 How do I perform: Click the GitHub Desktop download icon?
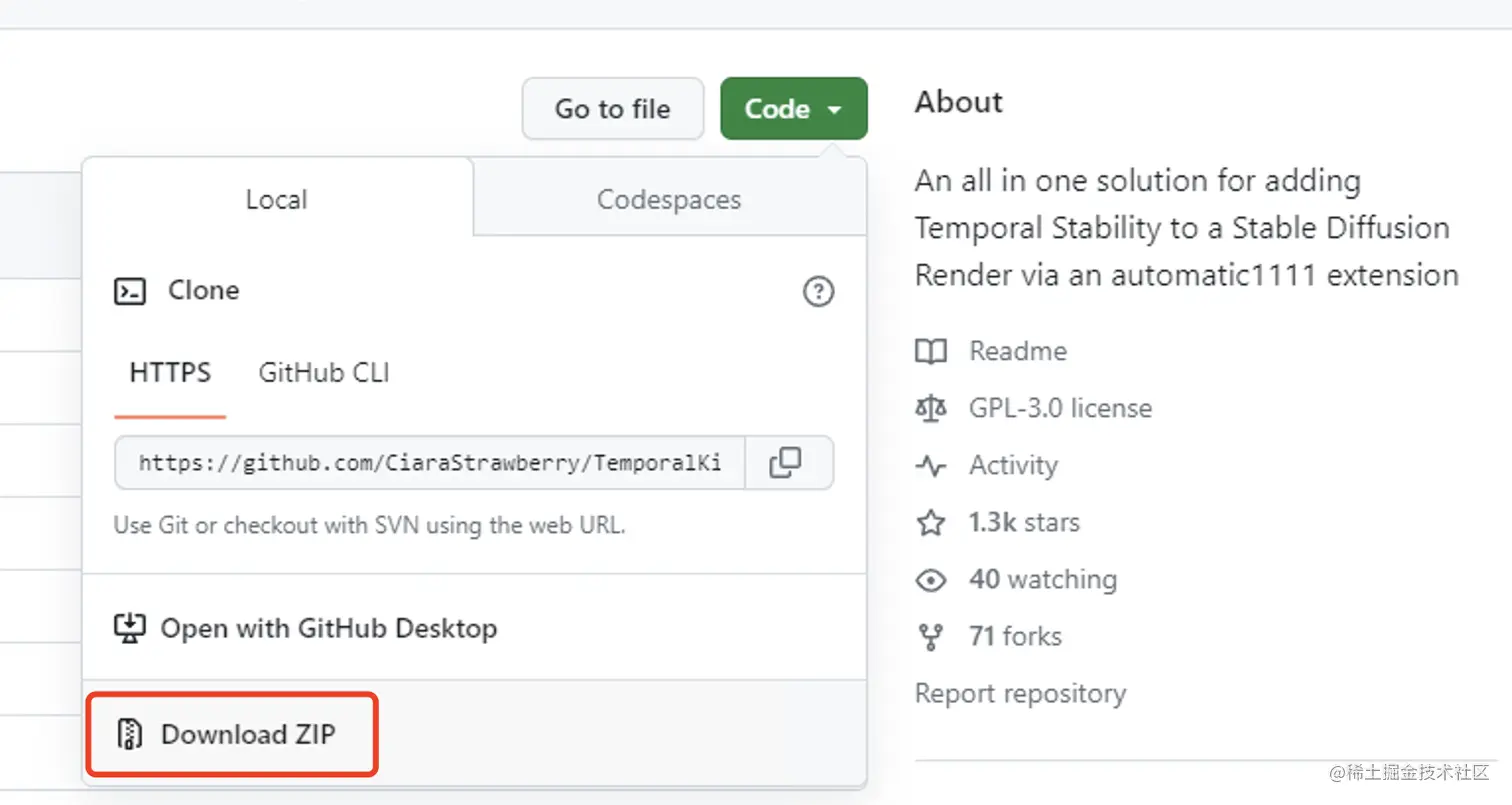tap(130, 628)
